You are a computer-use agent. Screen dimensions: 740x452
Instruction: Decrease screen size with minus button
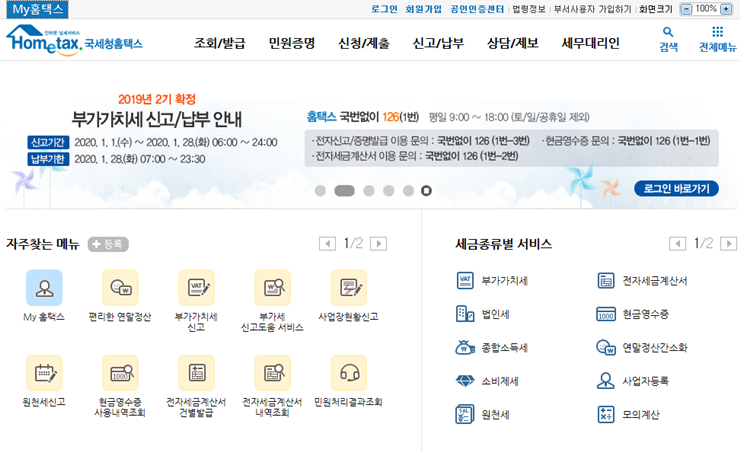pos(686,9)
